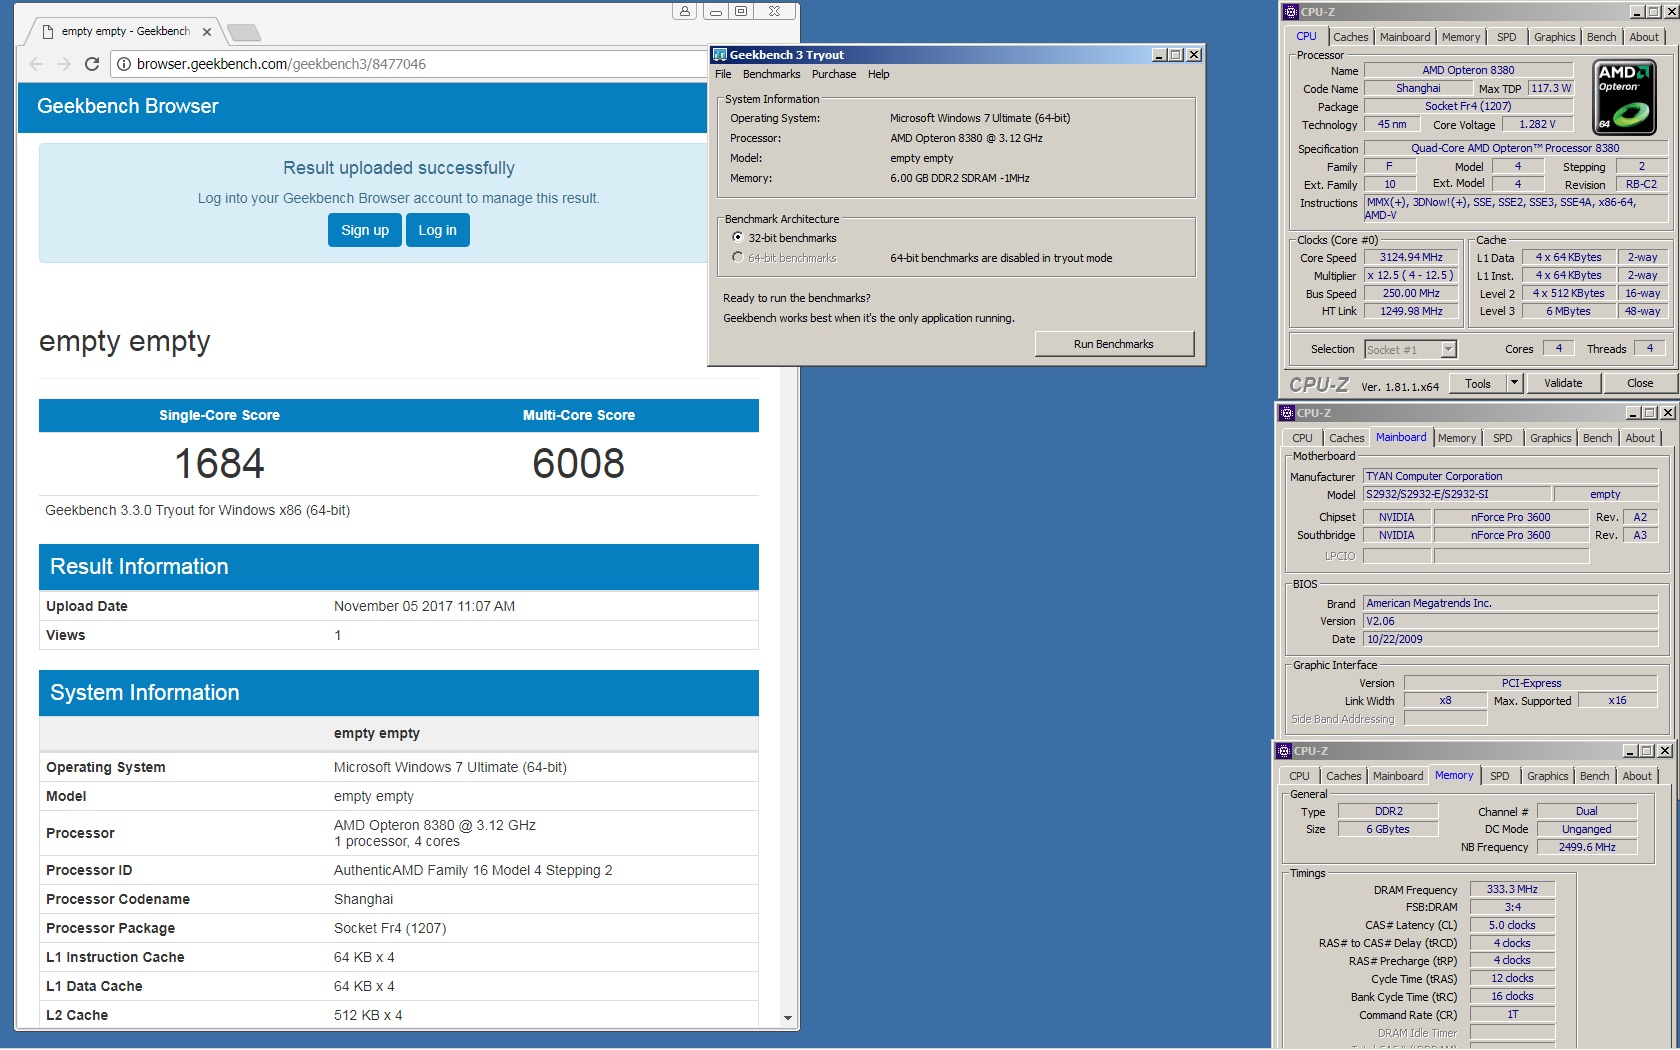The width and height of the screenshot is (1680, 1050).
Task: Click AMD Opteron logo in CPU-Z
Action: click(1625, 97)
